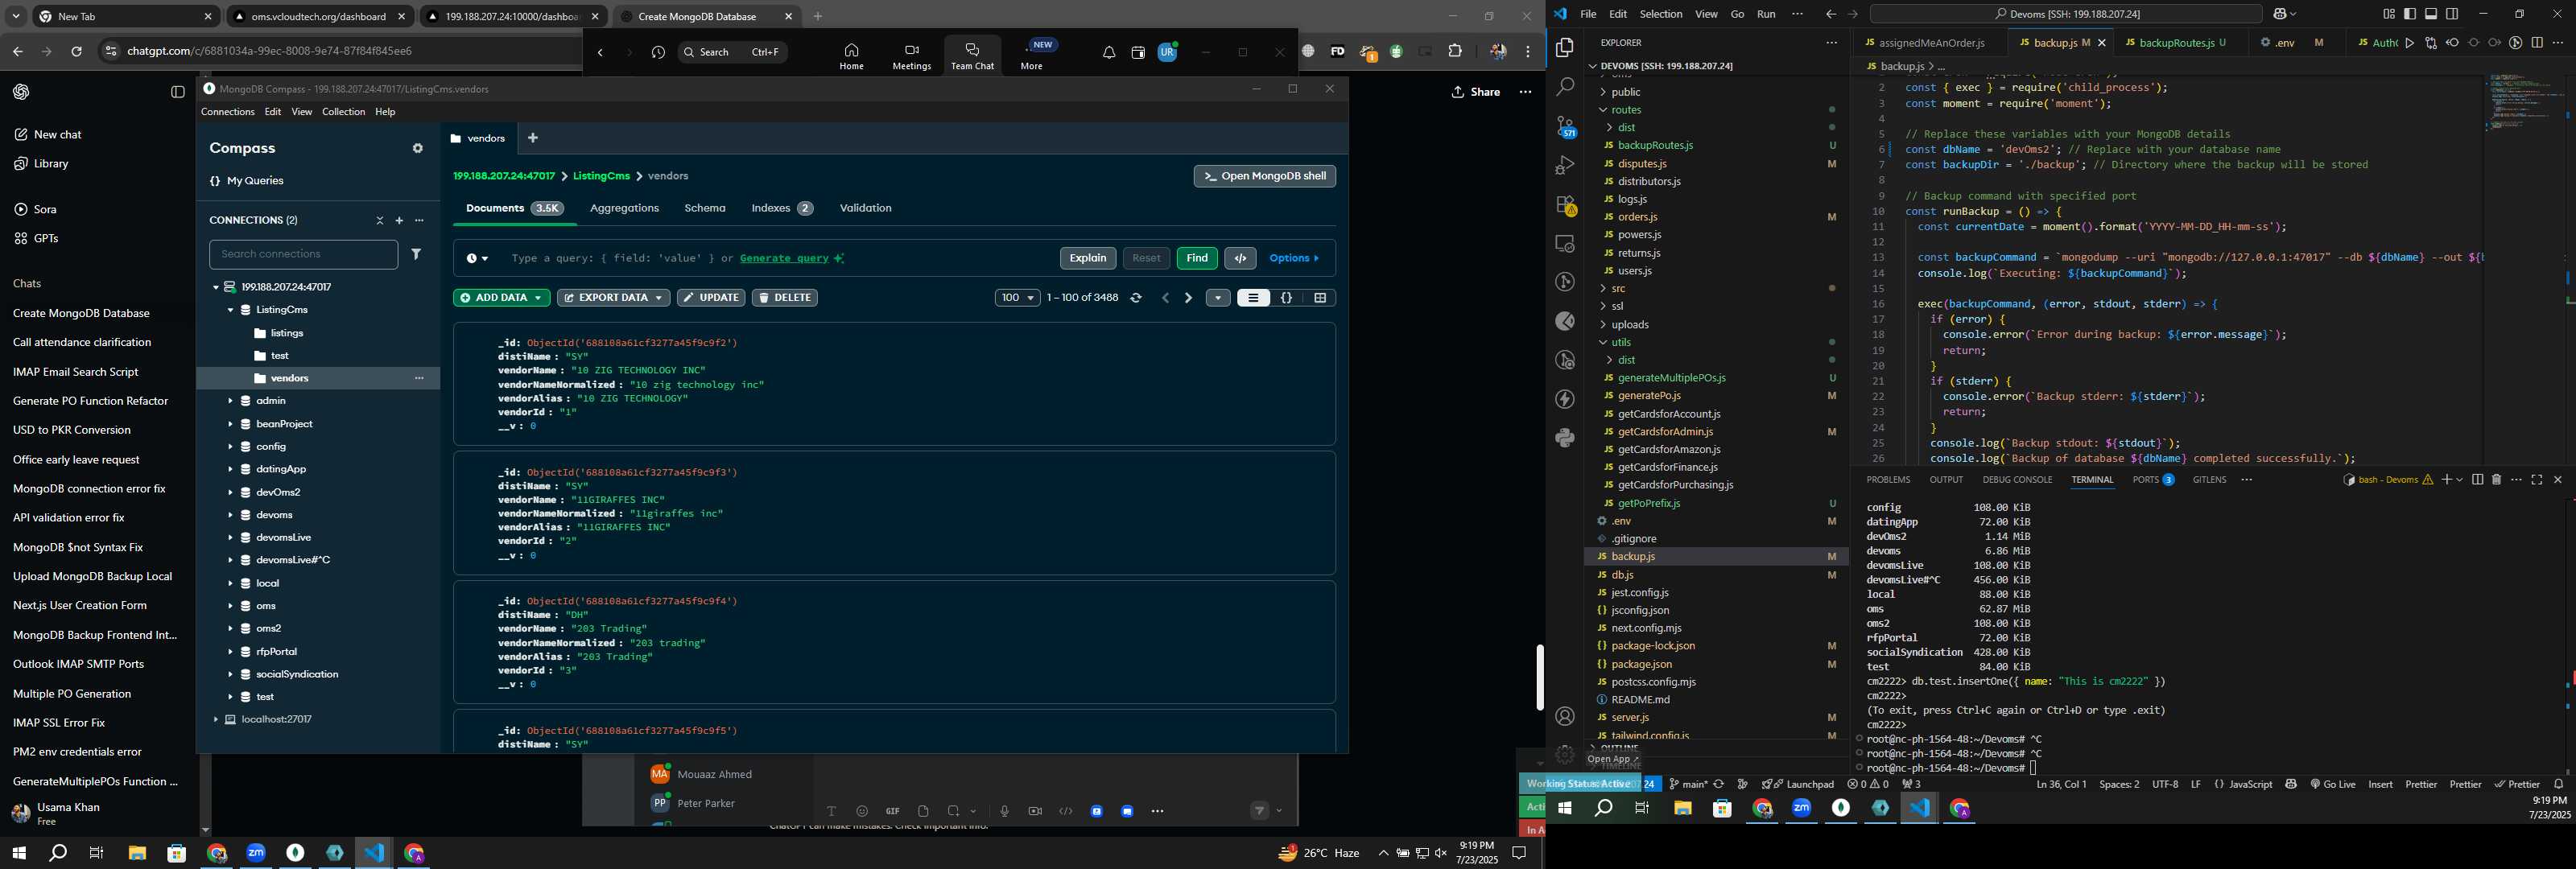The image size is (2576, 869).
Task: Select the listings collection in Compass tree
Action: click(x=287, y=333)
